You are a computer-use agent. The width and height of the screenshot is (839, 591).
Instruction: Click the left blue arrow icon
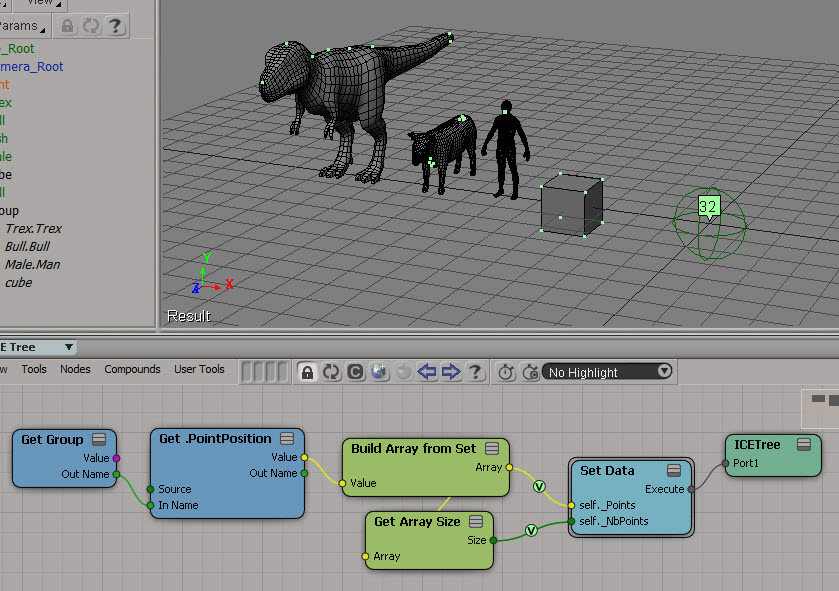click(x=427, y=372)
